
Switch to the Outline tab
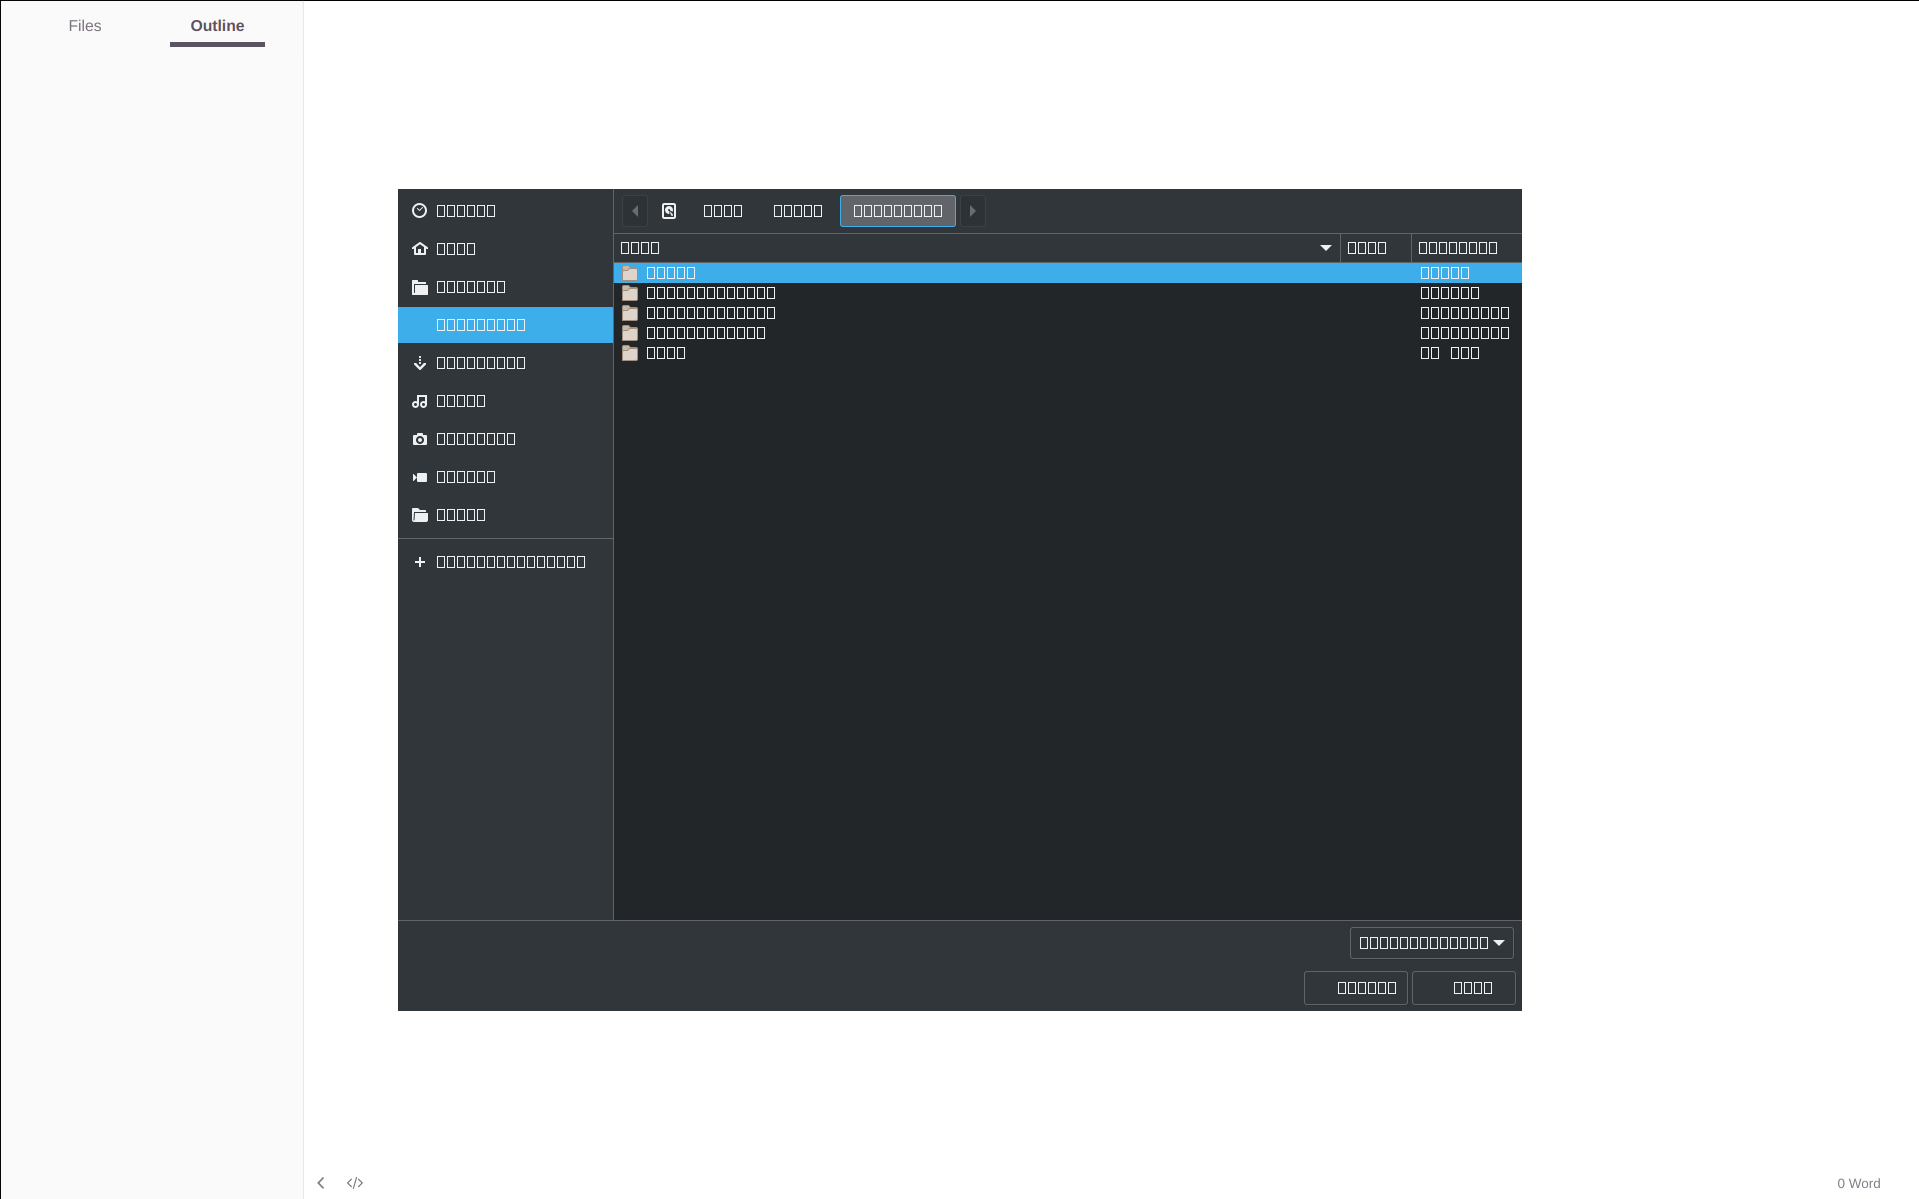coord(217,25)
